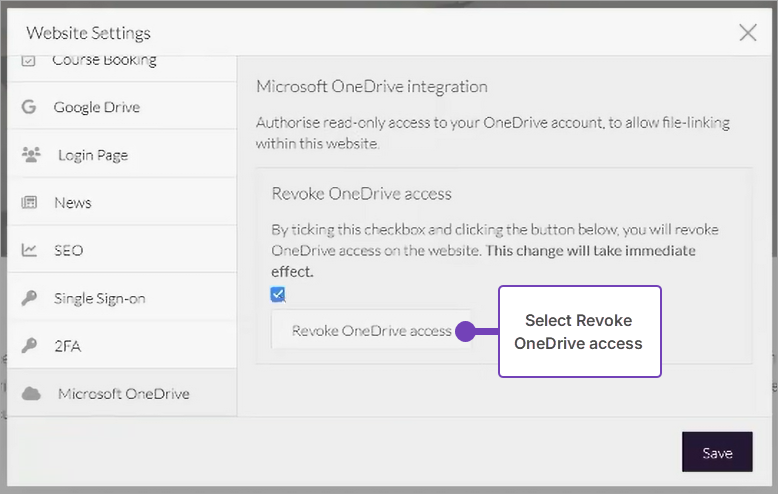Select the News menu item
The width and height of the screenshot is (778, 494).
pyautogui.click(x=73, y=203)
